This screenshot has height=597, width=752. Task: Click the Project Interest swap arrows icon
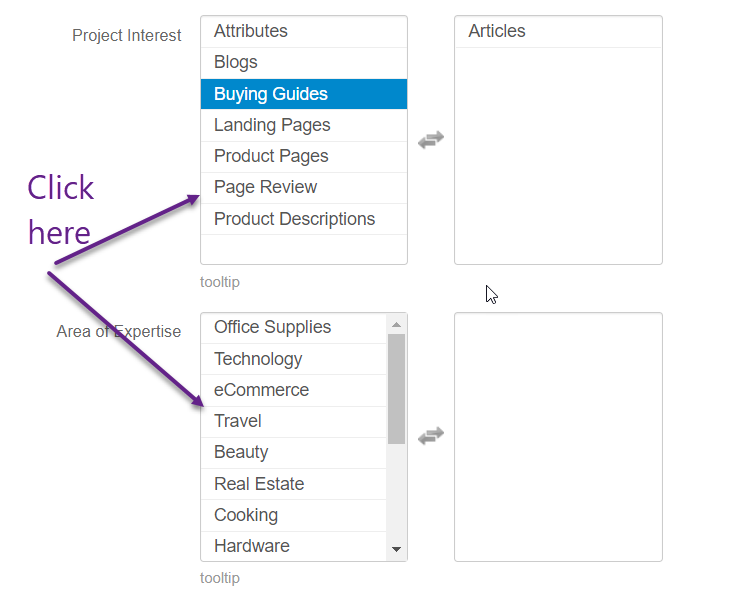click(431, 140)
